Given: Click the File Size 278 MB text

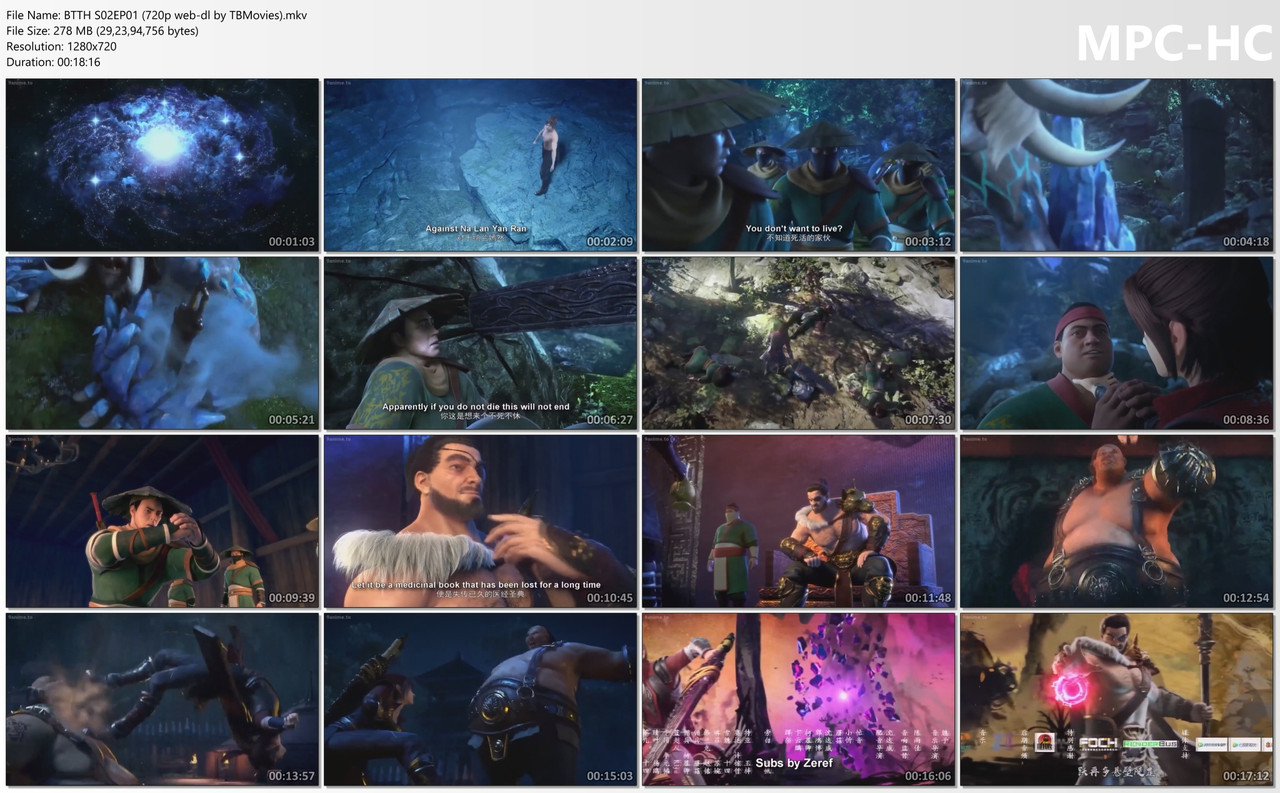Looking at the screenshot, I should pos(102,31).
